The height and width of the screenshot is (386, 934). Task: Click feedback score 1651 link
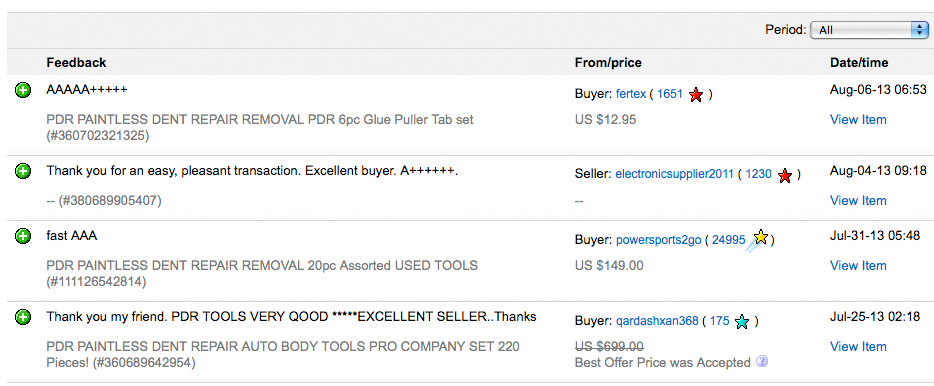tap(670, 94)
